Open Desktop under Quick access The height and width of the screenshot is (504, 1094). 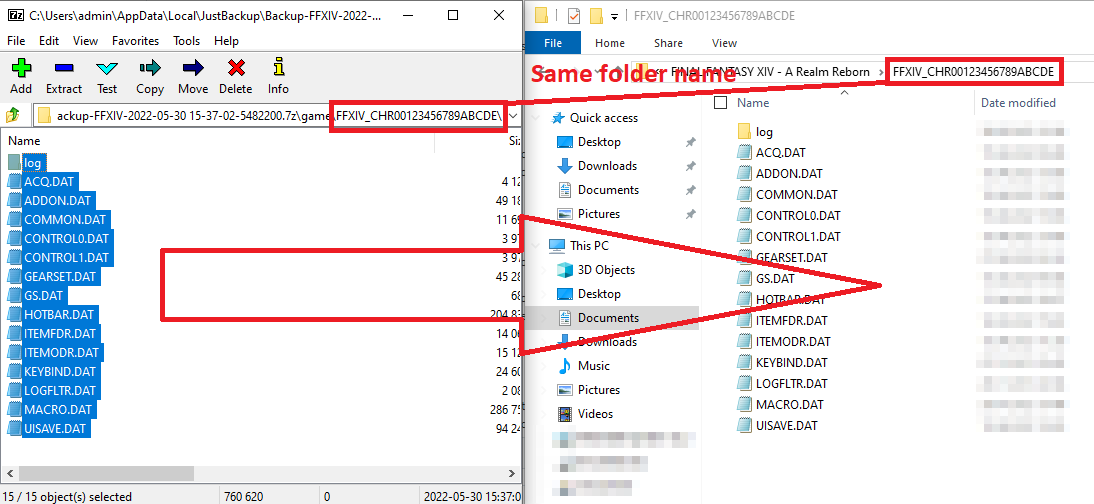pos(589,142)
